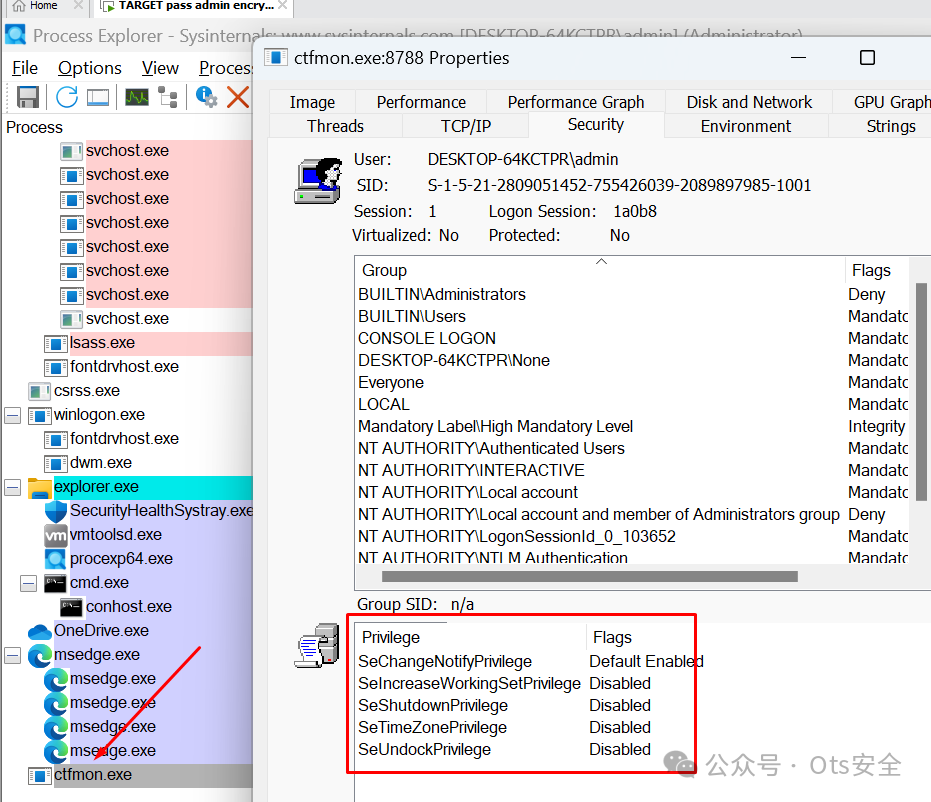Viewport: 931px width, 802px height.
Task: Click the ctfmon.exe process icon
Action: pyautogui.click(x=40, y=775)
